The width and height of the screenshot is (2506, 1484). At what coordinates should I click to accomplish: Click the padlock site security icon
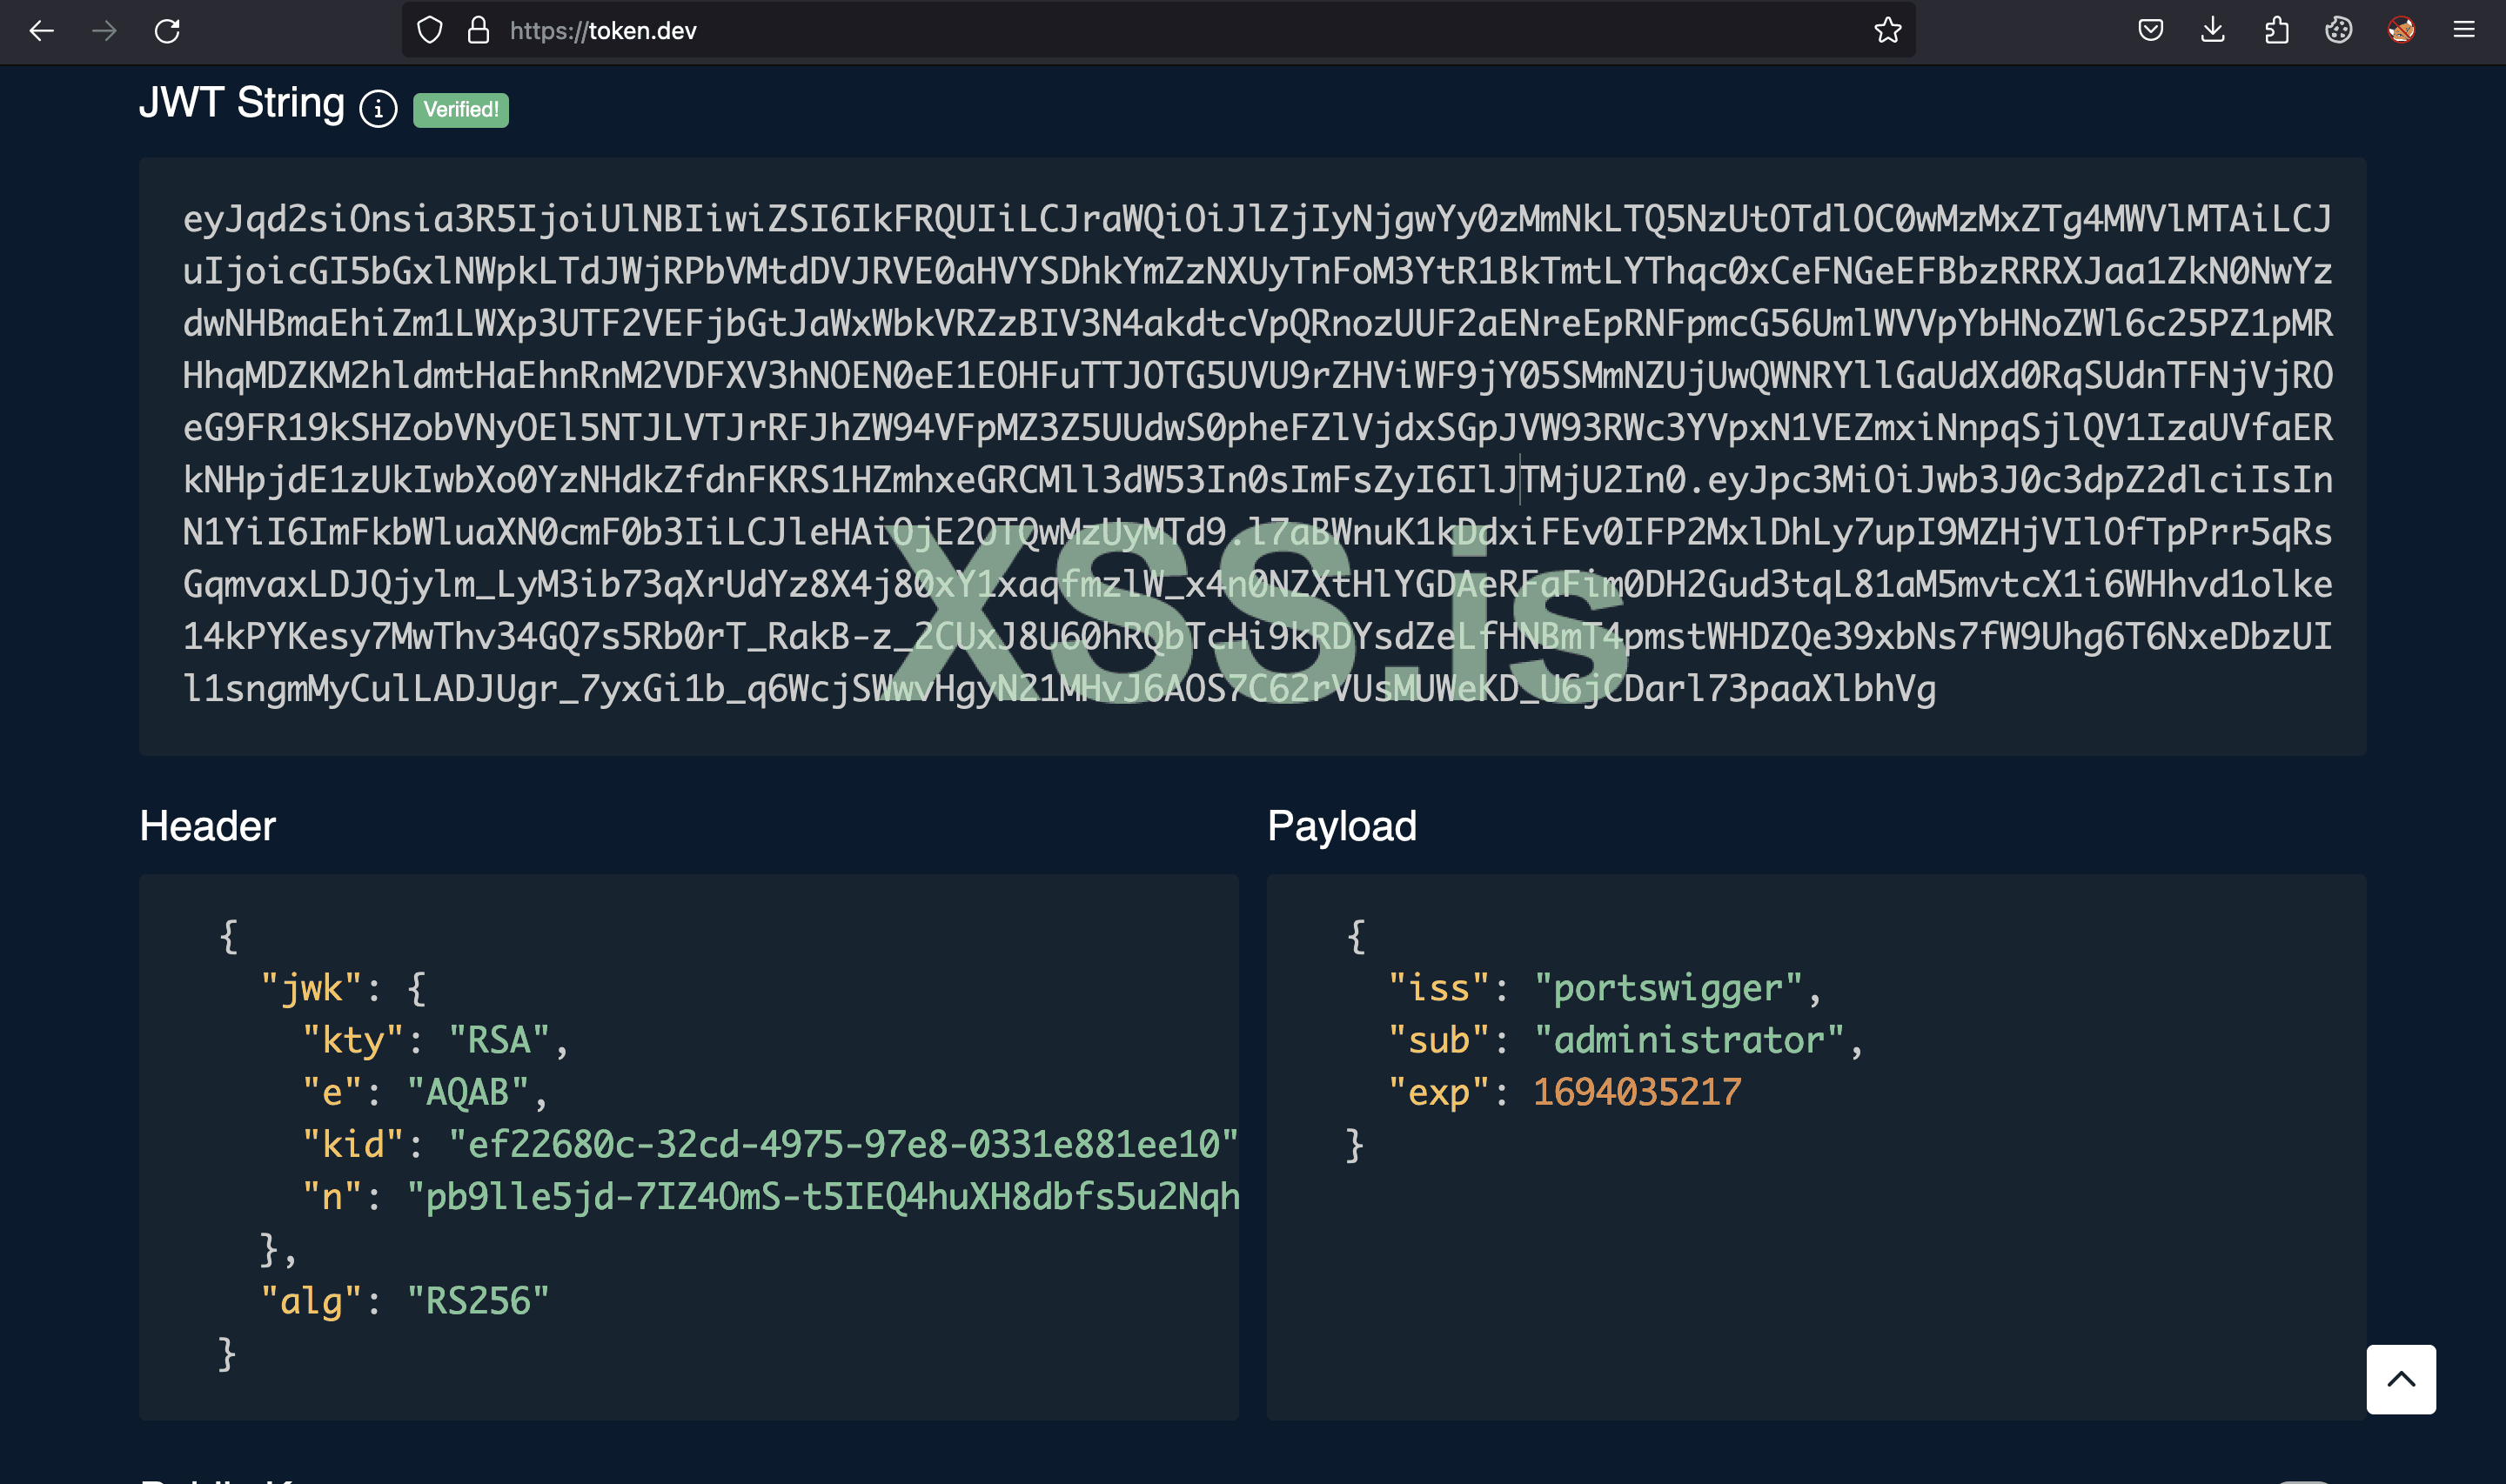coord(479,31)
